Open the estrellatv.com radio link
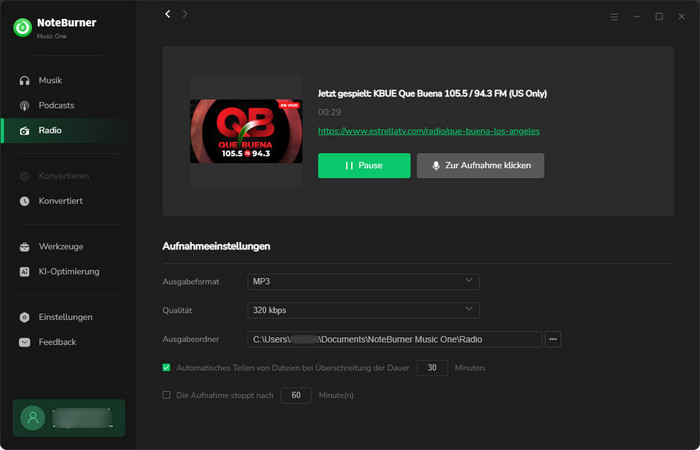 (x=429, y=131)
